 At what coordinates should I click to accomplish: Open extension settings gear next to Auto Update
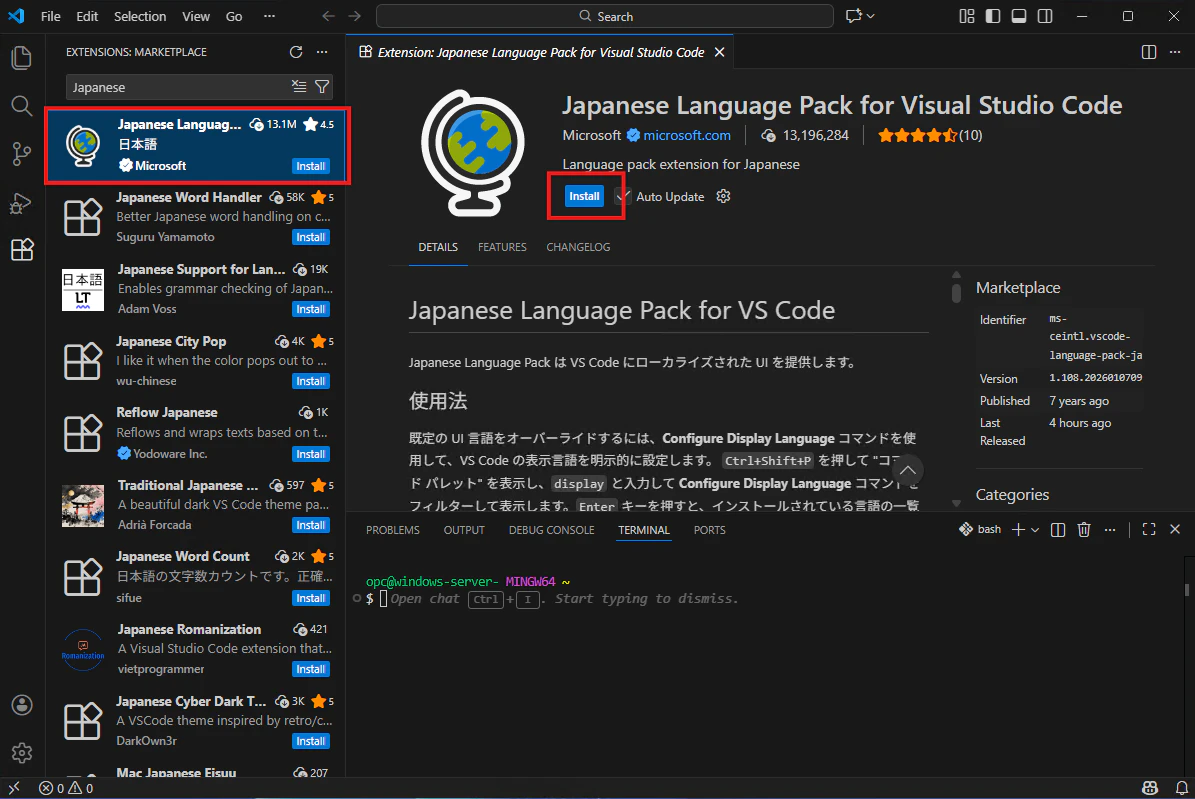723,196
